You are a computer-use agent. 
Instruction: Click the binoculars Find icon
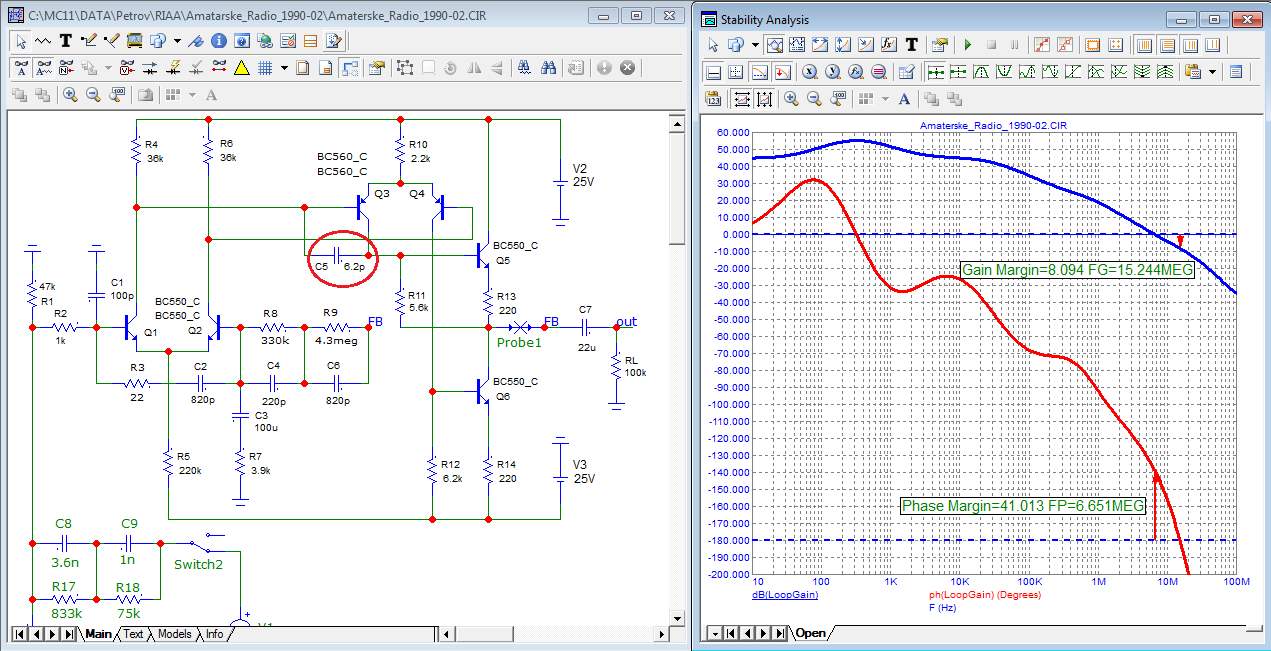pyautogui.click(x=549, y=68)
